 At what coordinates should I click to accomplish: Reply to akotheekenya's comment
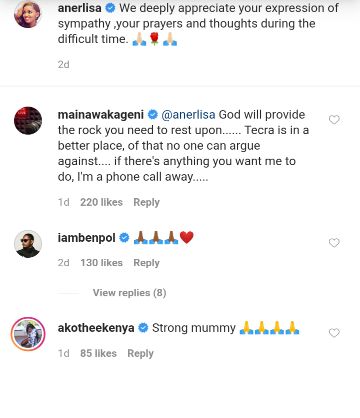tap(140, 353)
